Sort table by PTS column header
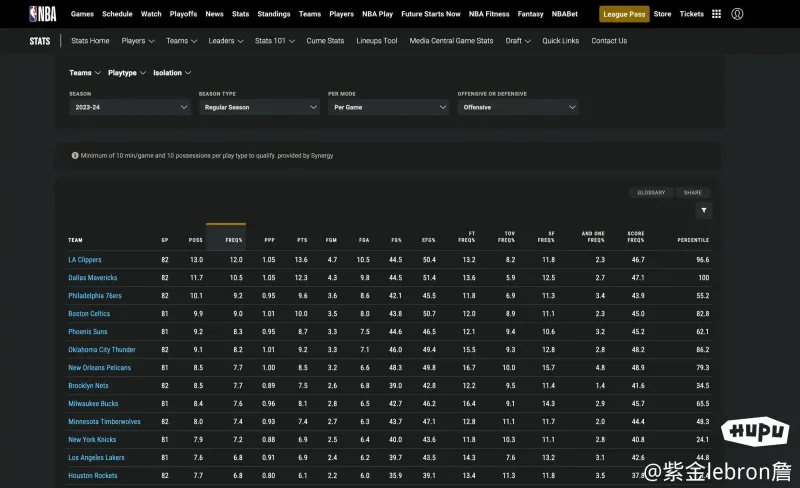The width and height of the screenshot is (800, 488). point(302,240)
